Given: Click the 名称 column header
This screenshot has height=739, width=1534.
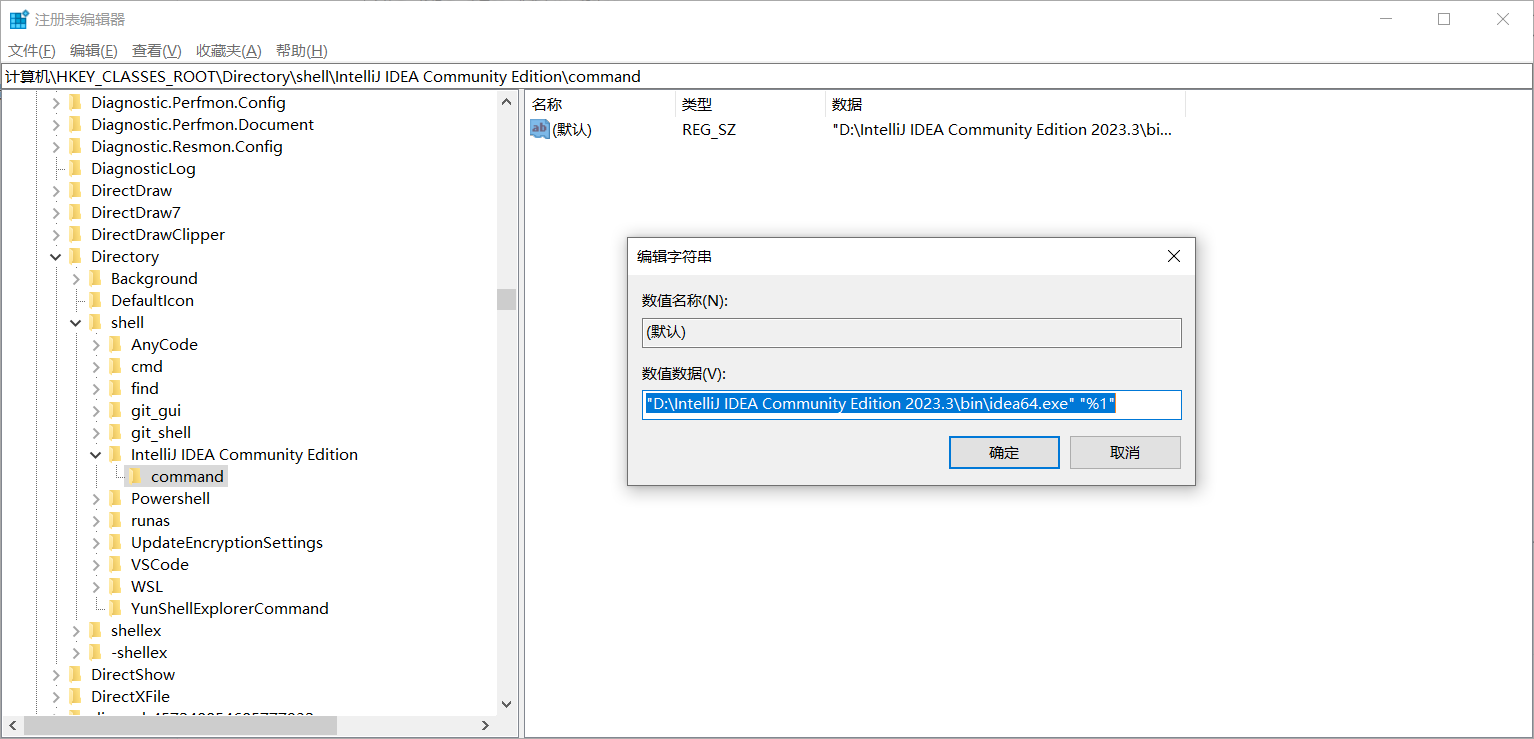Looking at the screenshot, I should pyautogui.click(x=600, y=104).
